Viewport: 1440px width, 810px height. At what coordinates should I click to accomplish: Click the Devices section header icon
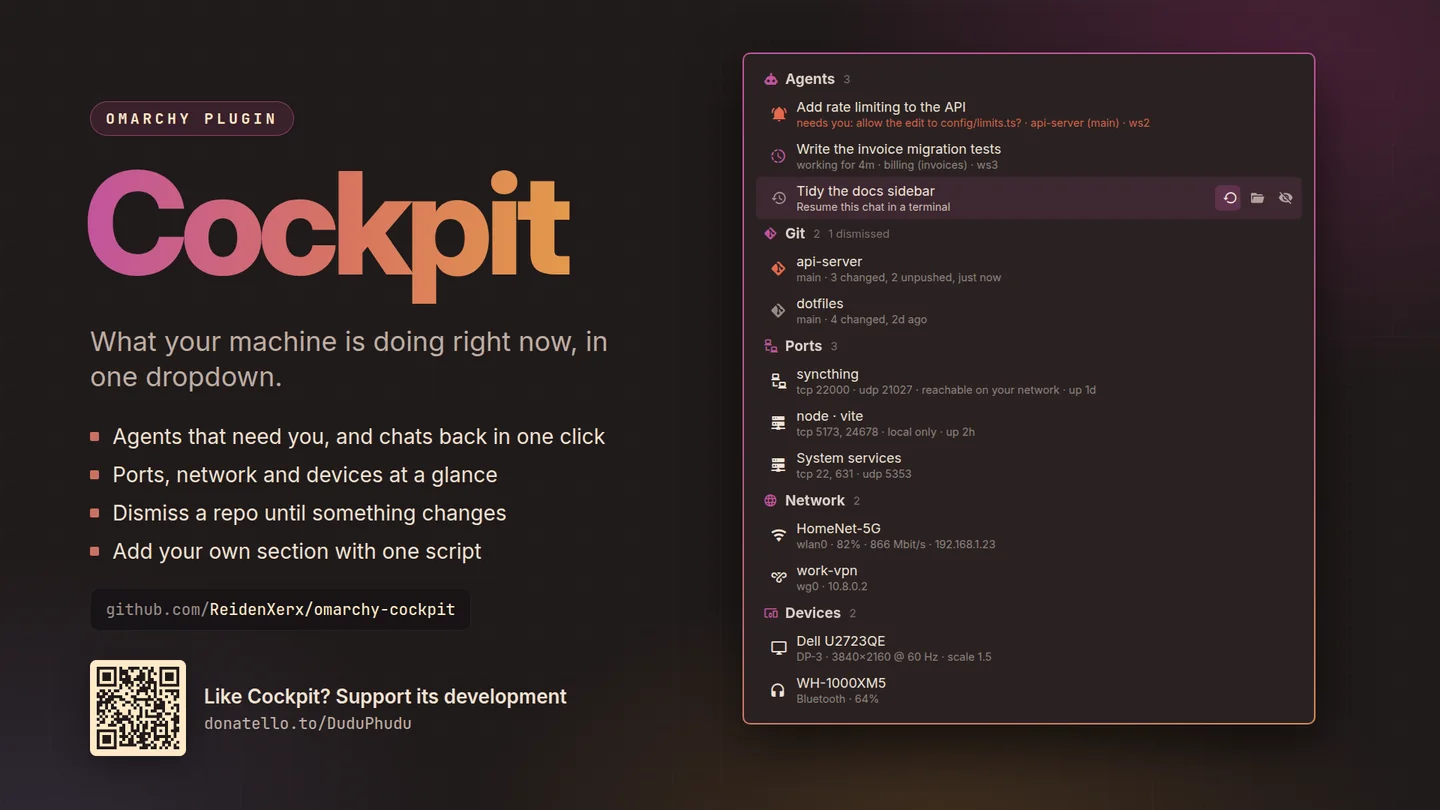pyautogui.click(x=771, y=613)
